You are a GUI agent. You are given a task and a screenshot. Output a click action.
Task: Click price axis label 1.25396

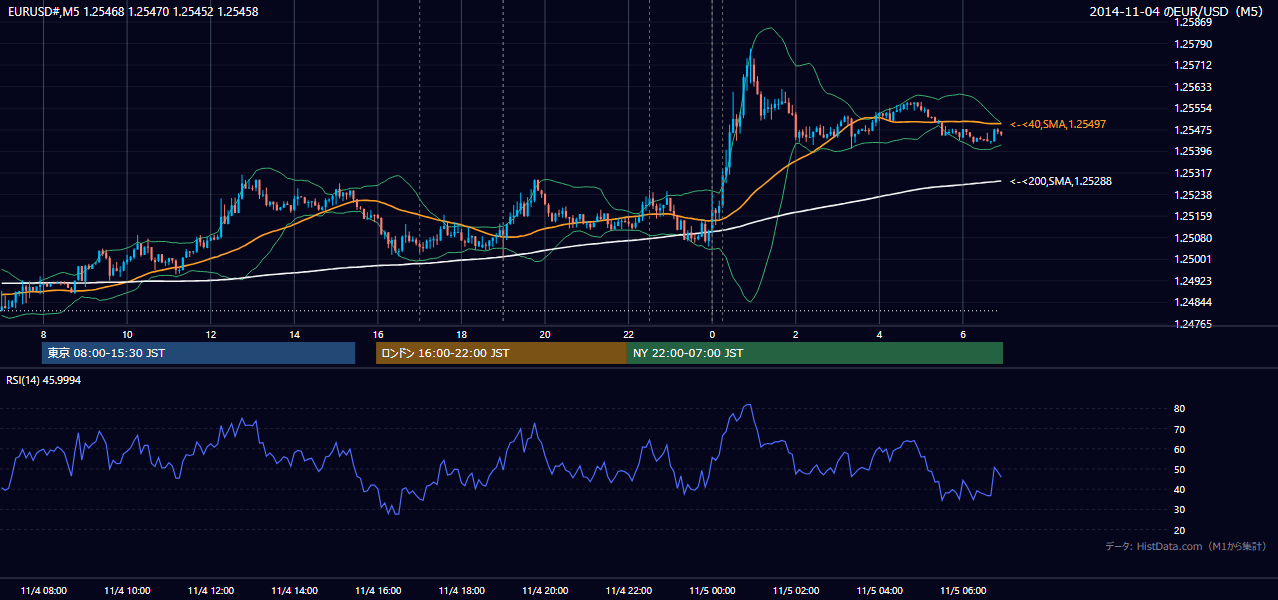coord(1194,151)
